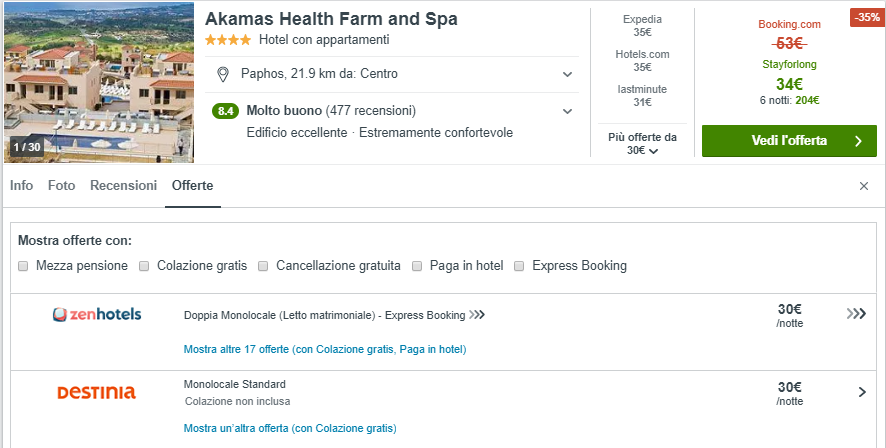This screenshot has height=448, width=886.
Task: Expand the Molto buono reviews section
Action: point(567,111)
